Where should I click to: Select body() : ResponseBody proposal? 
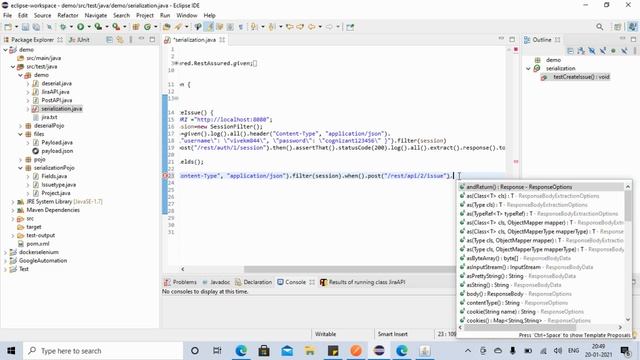(x=541, y=294)
